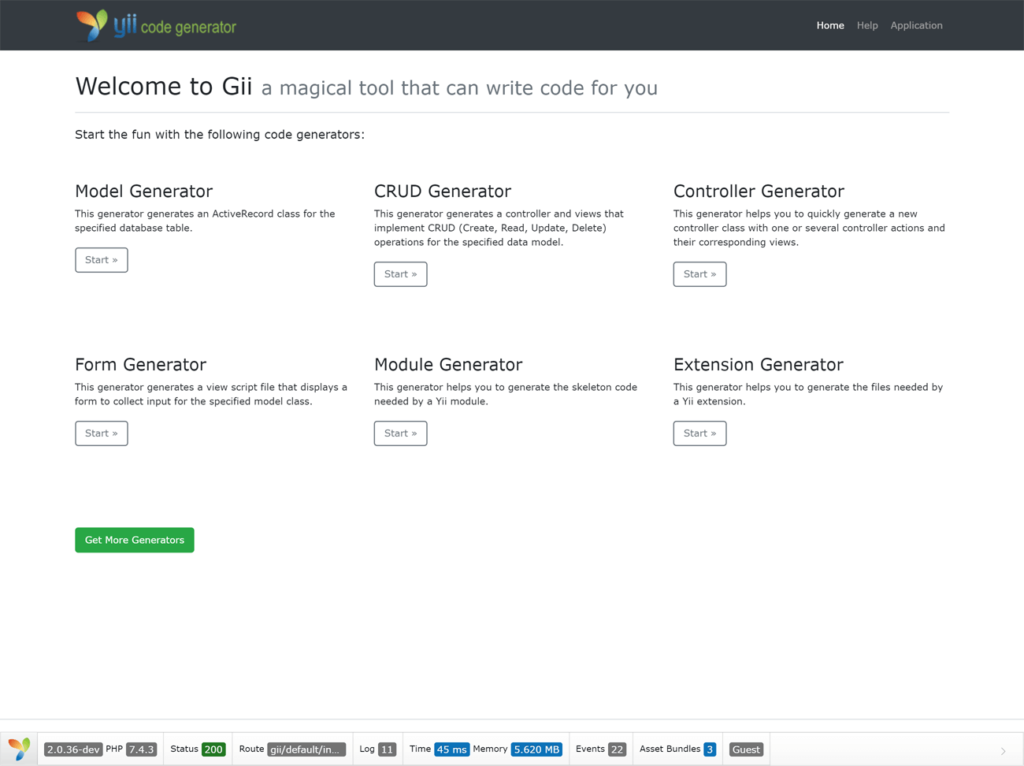Open the Yii debug toolbar logo icon
1024x766 pixels.
(19, 749)
